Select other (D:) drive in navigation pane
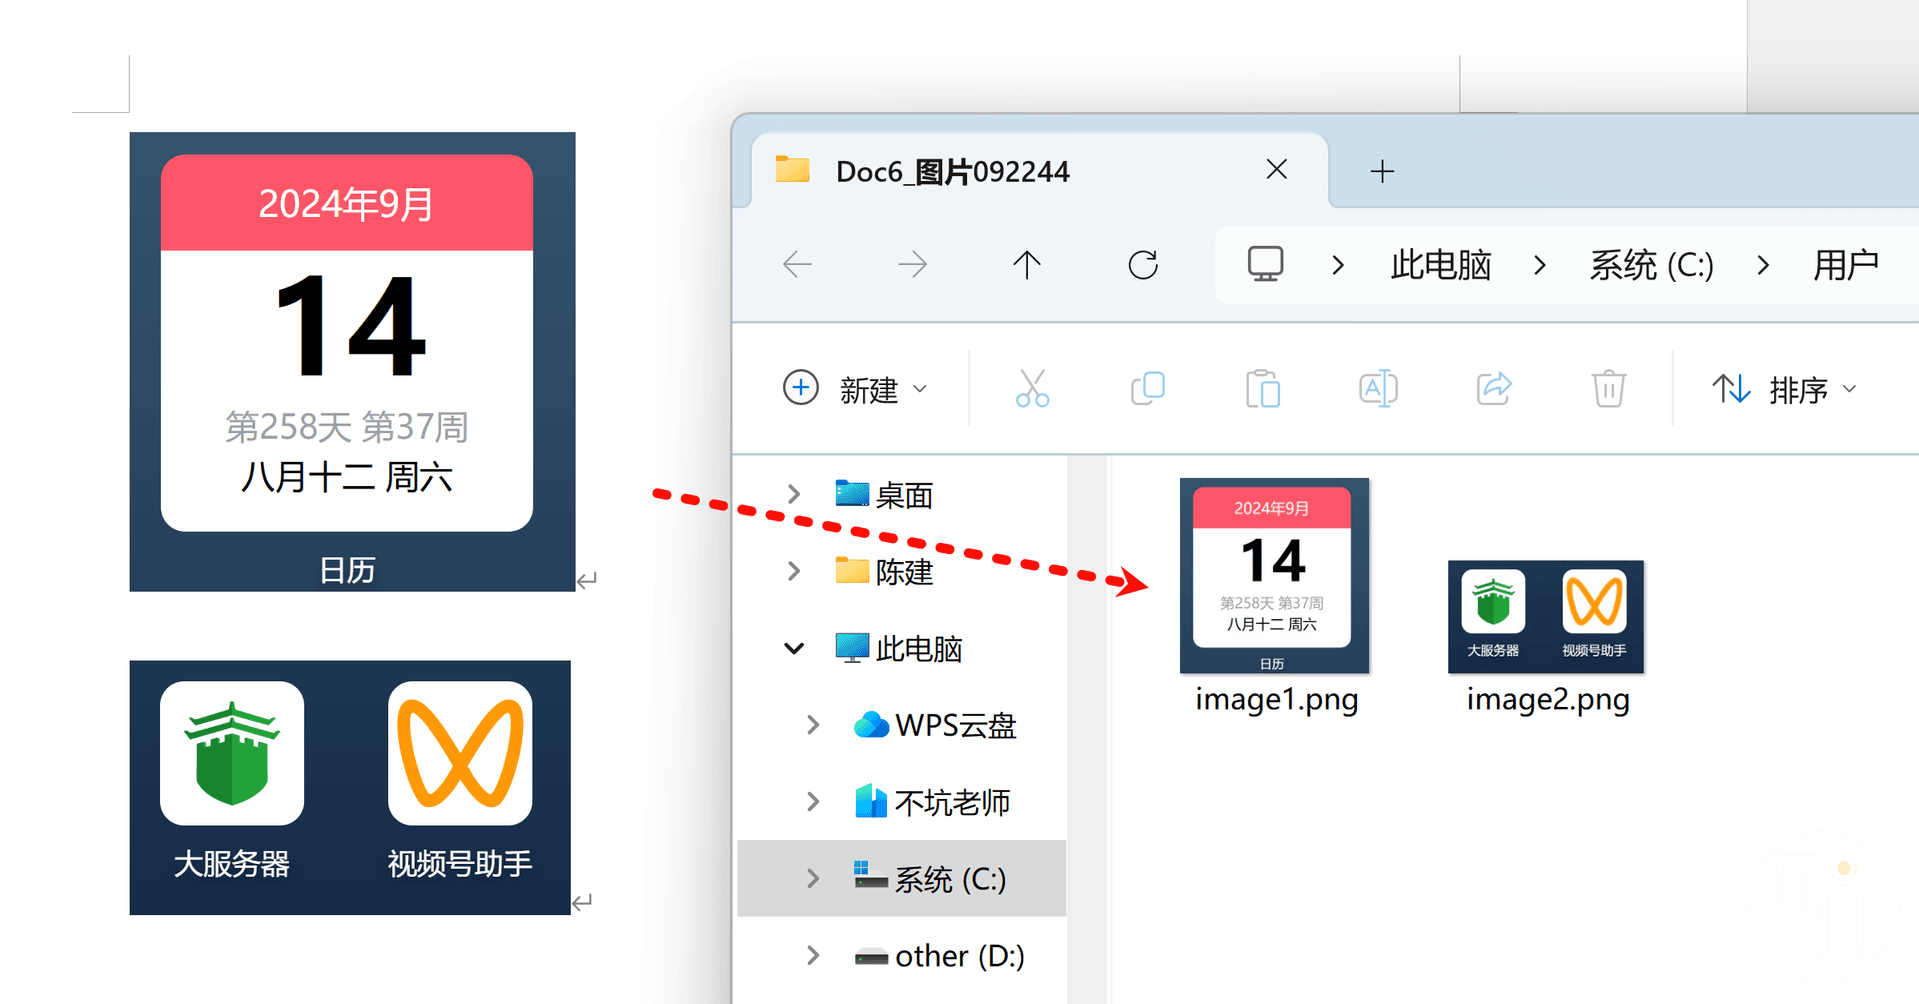This screenshot has width=1919, height=1004. click(x=940, y=955)
